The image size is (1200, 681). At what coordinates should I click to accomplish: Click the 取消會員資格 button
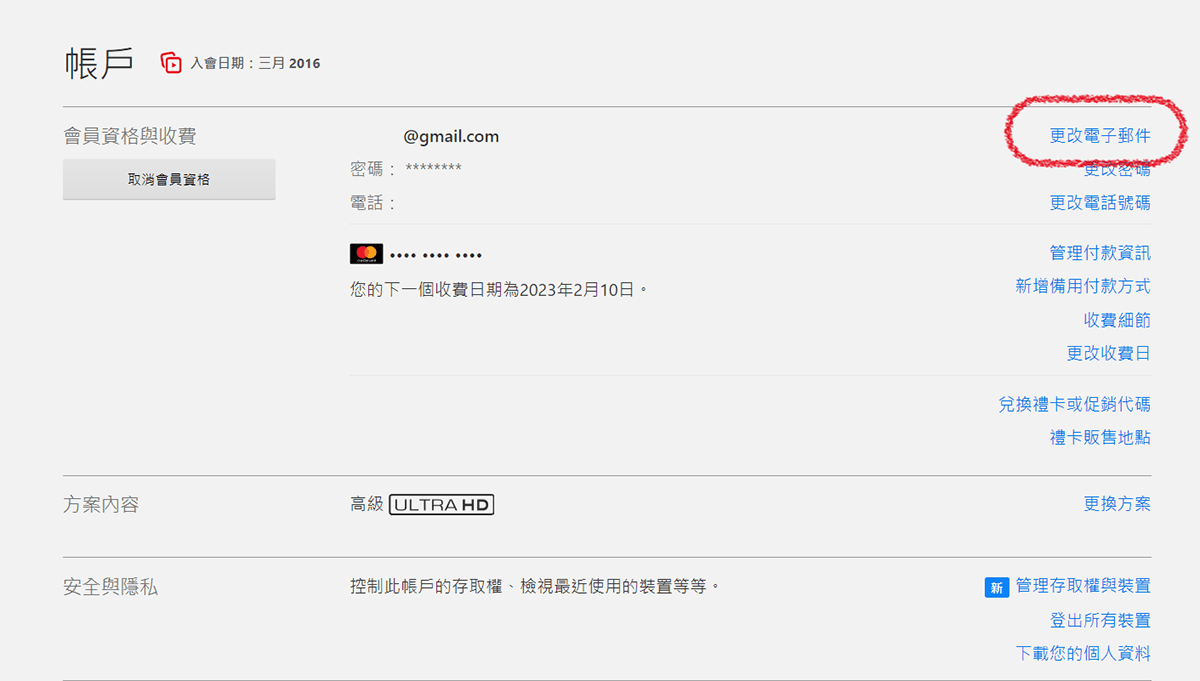[169, 180]
